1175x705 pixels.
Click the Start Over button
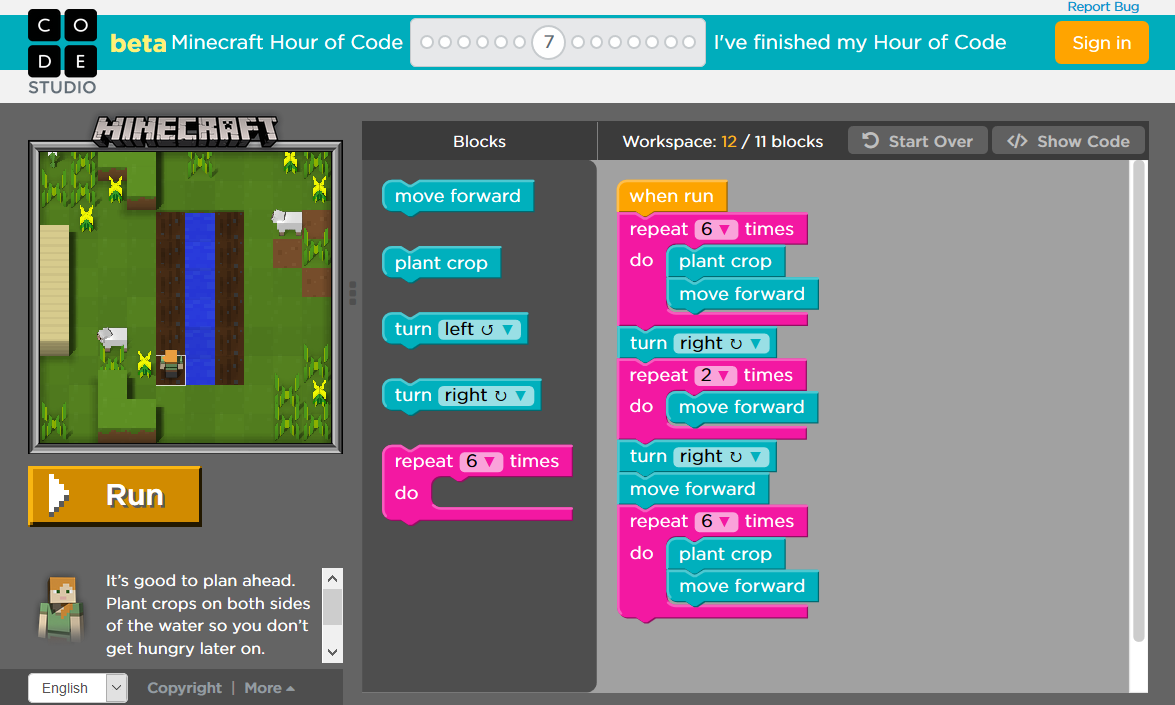point(917,141)
